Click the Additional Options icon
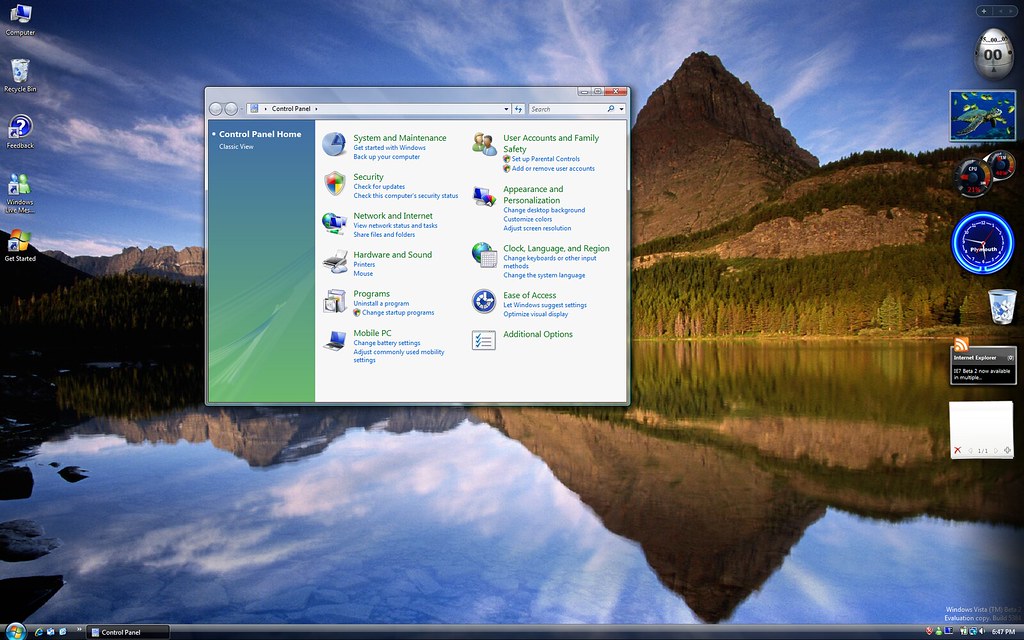This screenshot has width=1024, height=640. 483,340
